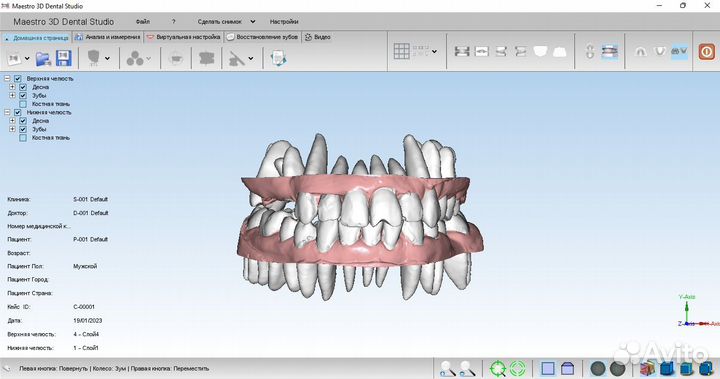Screen dimensions: 720x379
Task: Open the report documents icon
Action: 278,58
